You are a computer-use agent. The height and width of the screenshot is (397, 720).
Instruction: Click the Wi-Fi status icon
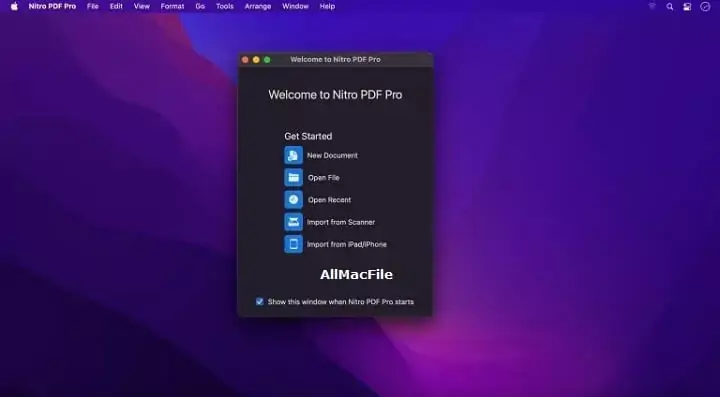(652, 6)
